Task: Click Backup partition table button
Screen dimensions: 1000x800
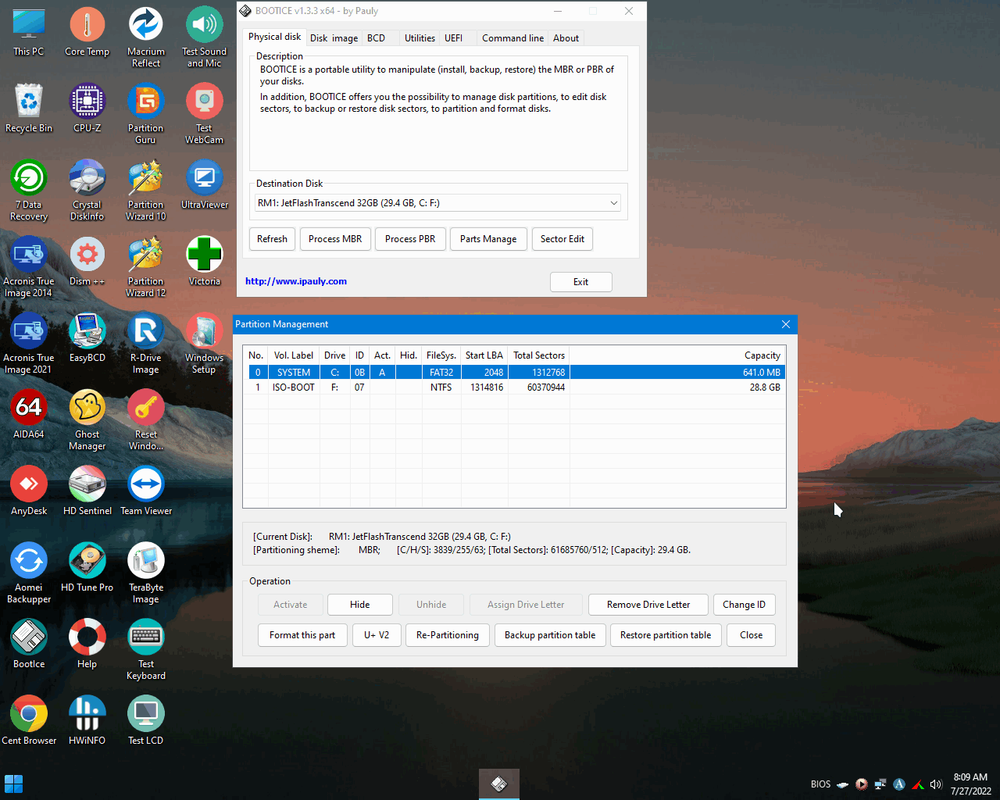Action: 550,635
